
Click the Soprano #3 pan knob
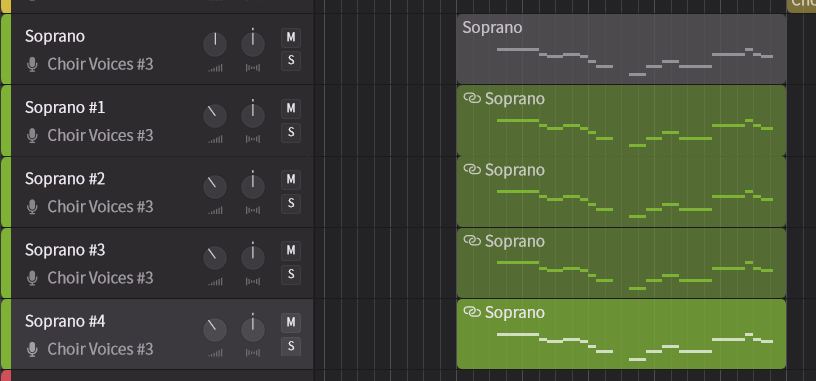[253, 258]
